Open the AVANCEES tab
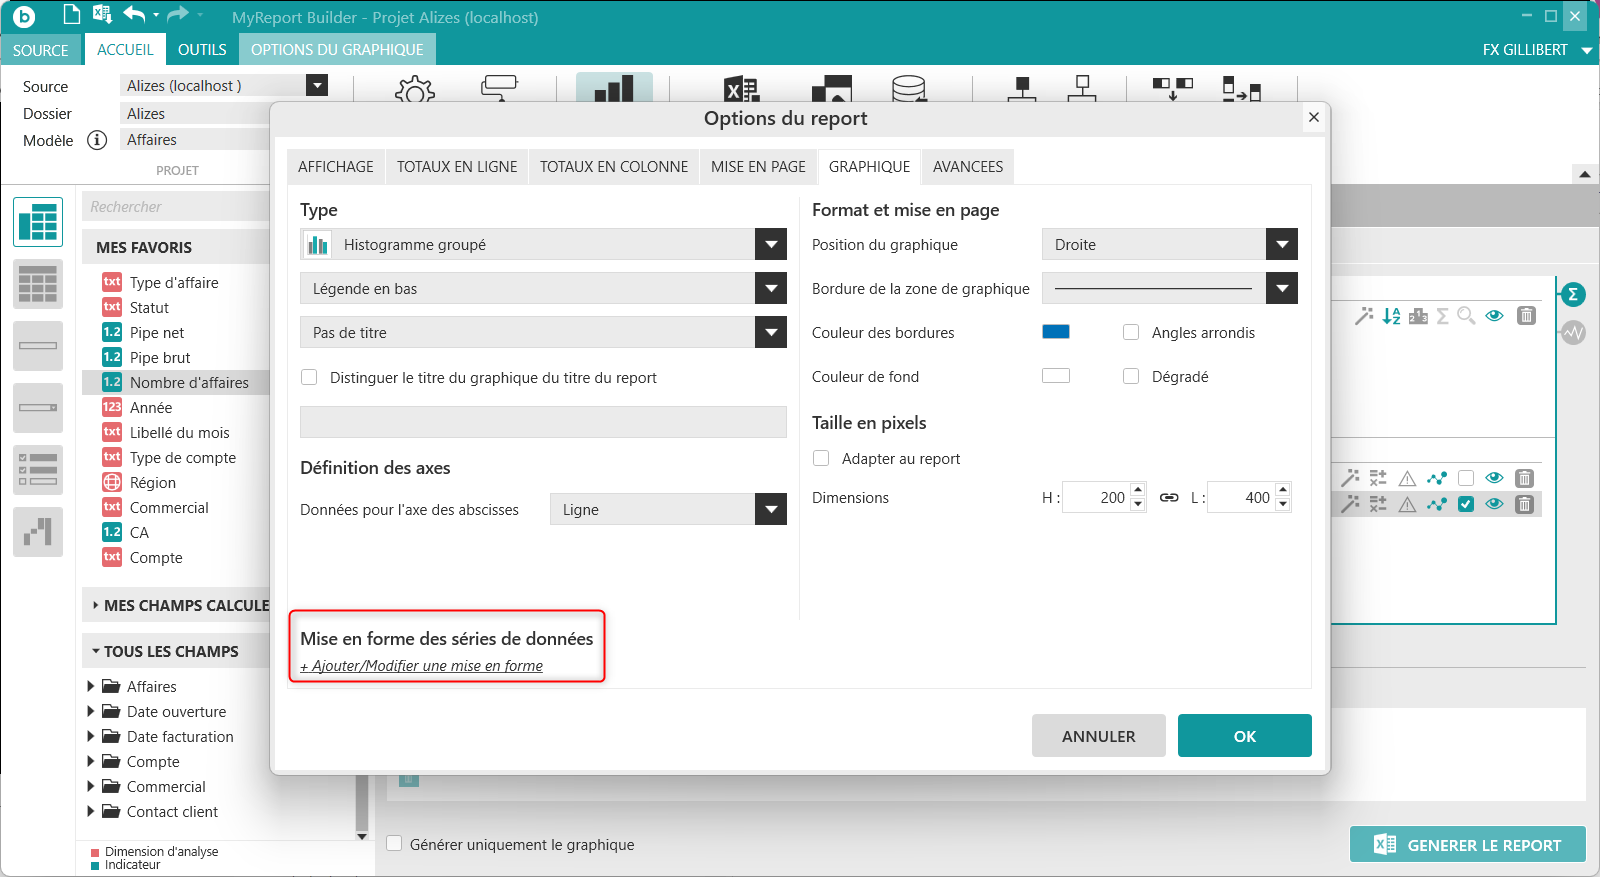This screenshot has width=1600, height=877. click(x=967, y=166)
